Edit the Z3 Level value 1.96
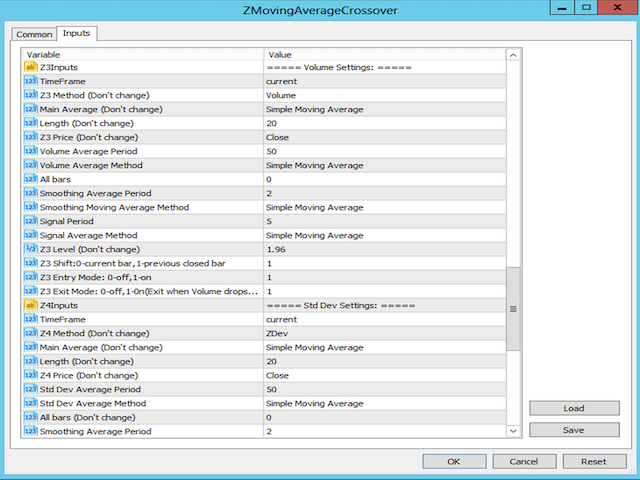This screenshot has height=480, width=640. click(385, 249)
